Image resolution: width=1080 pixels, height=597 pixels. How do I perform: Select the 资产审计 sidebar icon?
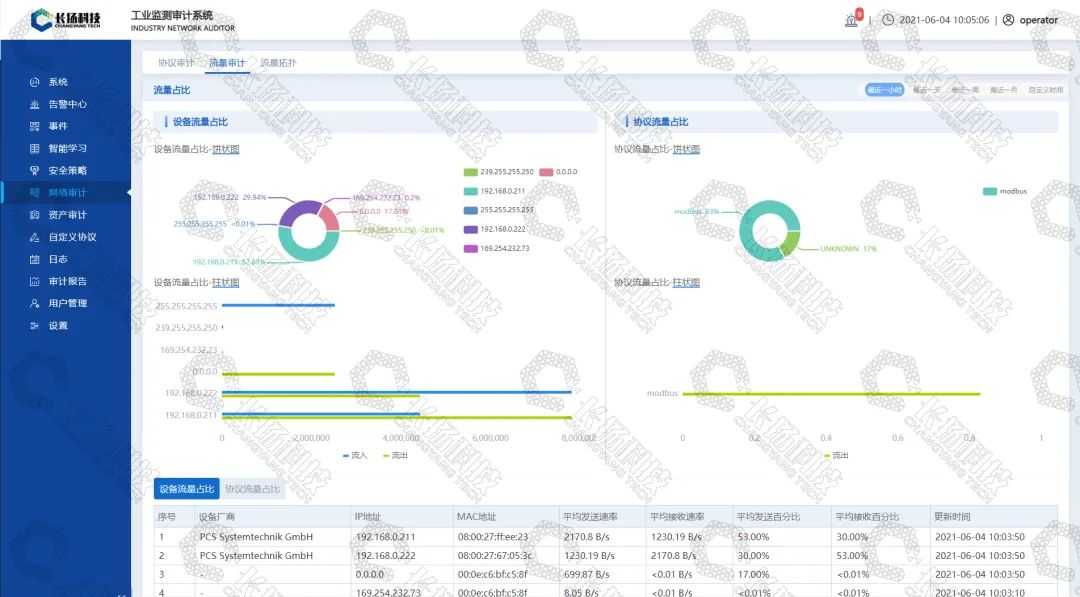(35, 215)
